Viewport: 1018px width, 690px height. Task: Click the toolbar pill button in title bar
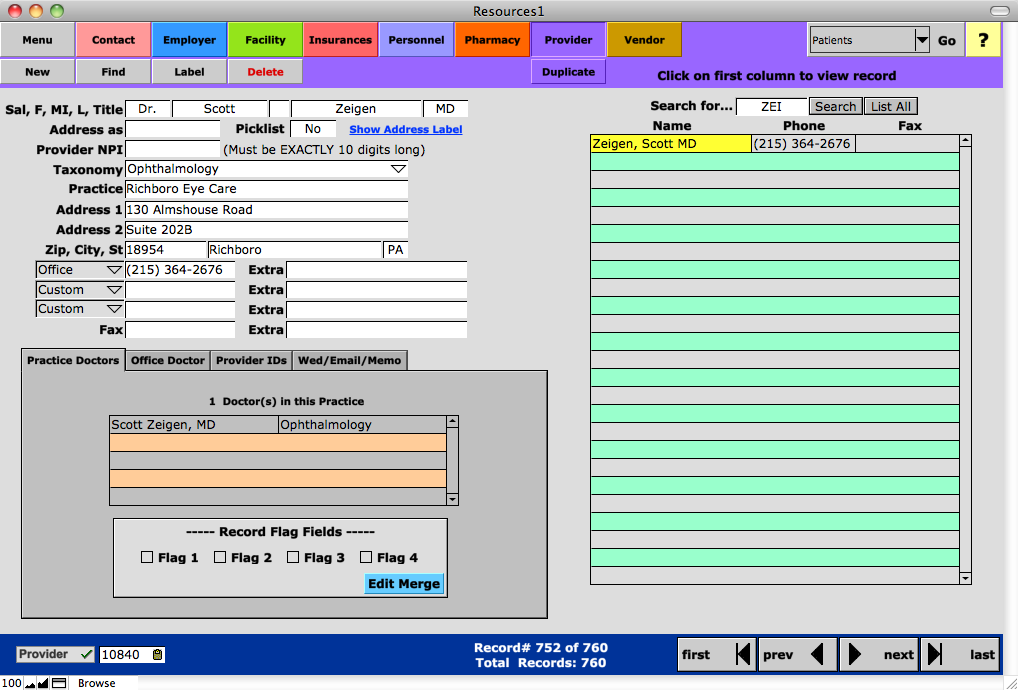pyautogui.click(x=999, y=11)
